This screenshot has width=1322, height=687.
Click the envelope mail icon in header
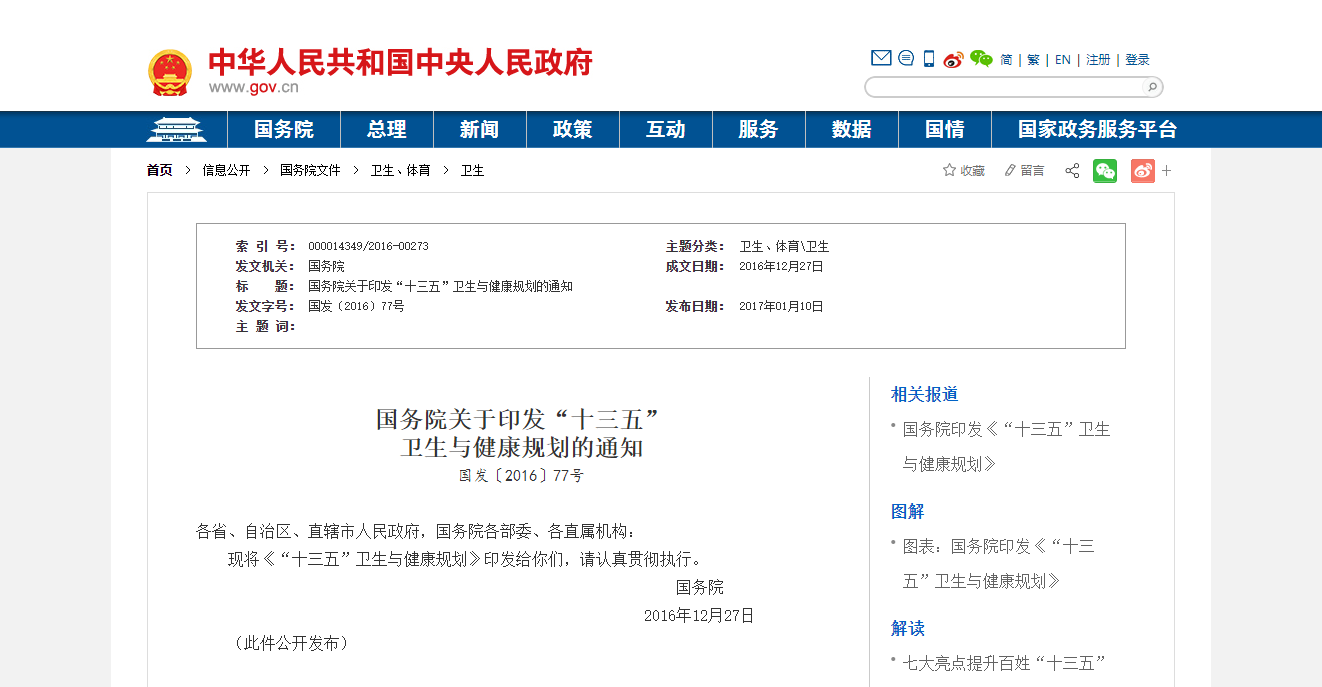pyautogui.click(x=881, y=58)
